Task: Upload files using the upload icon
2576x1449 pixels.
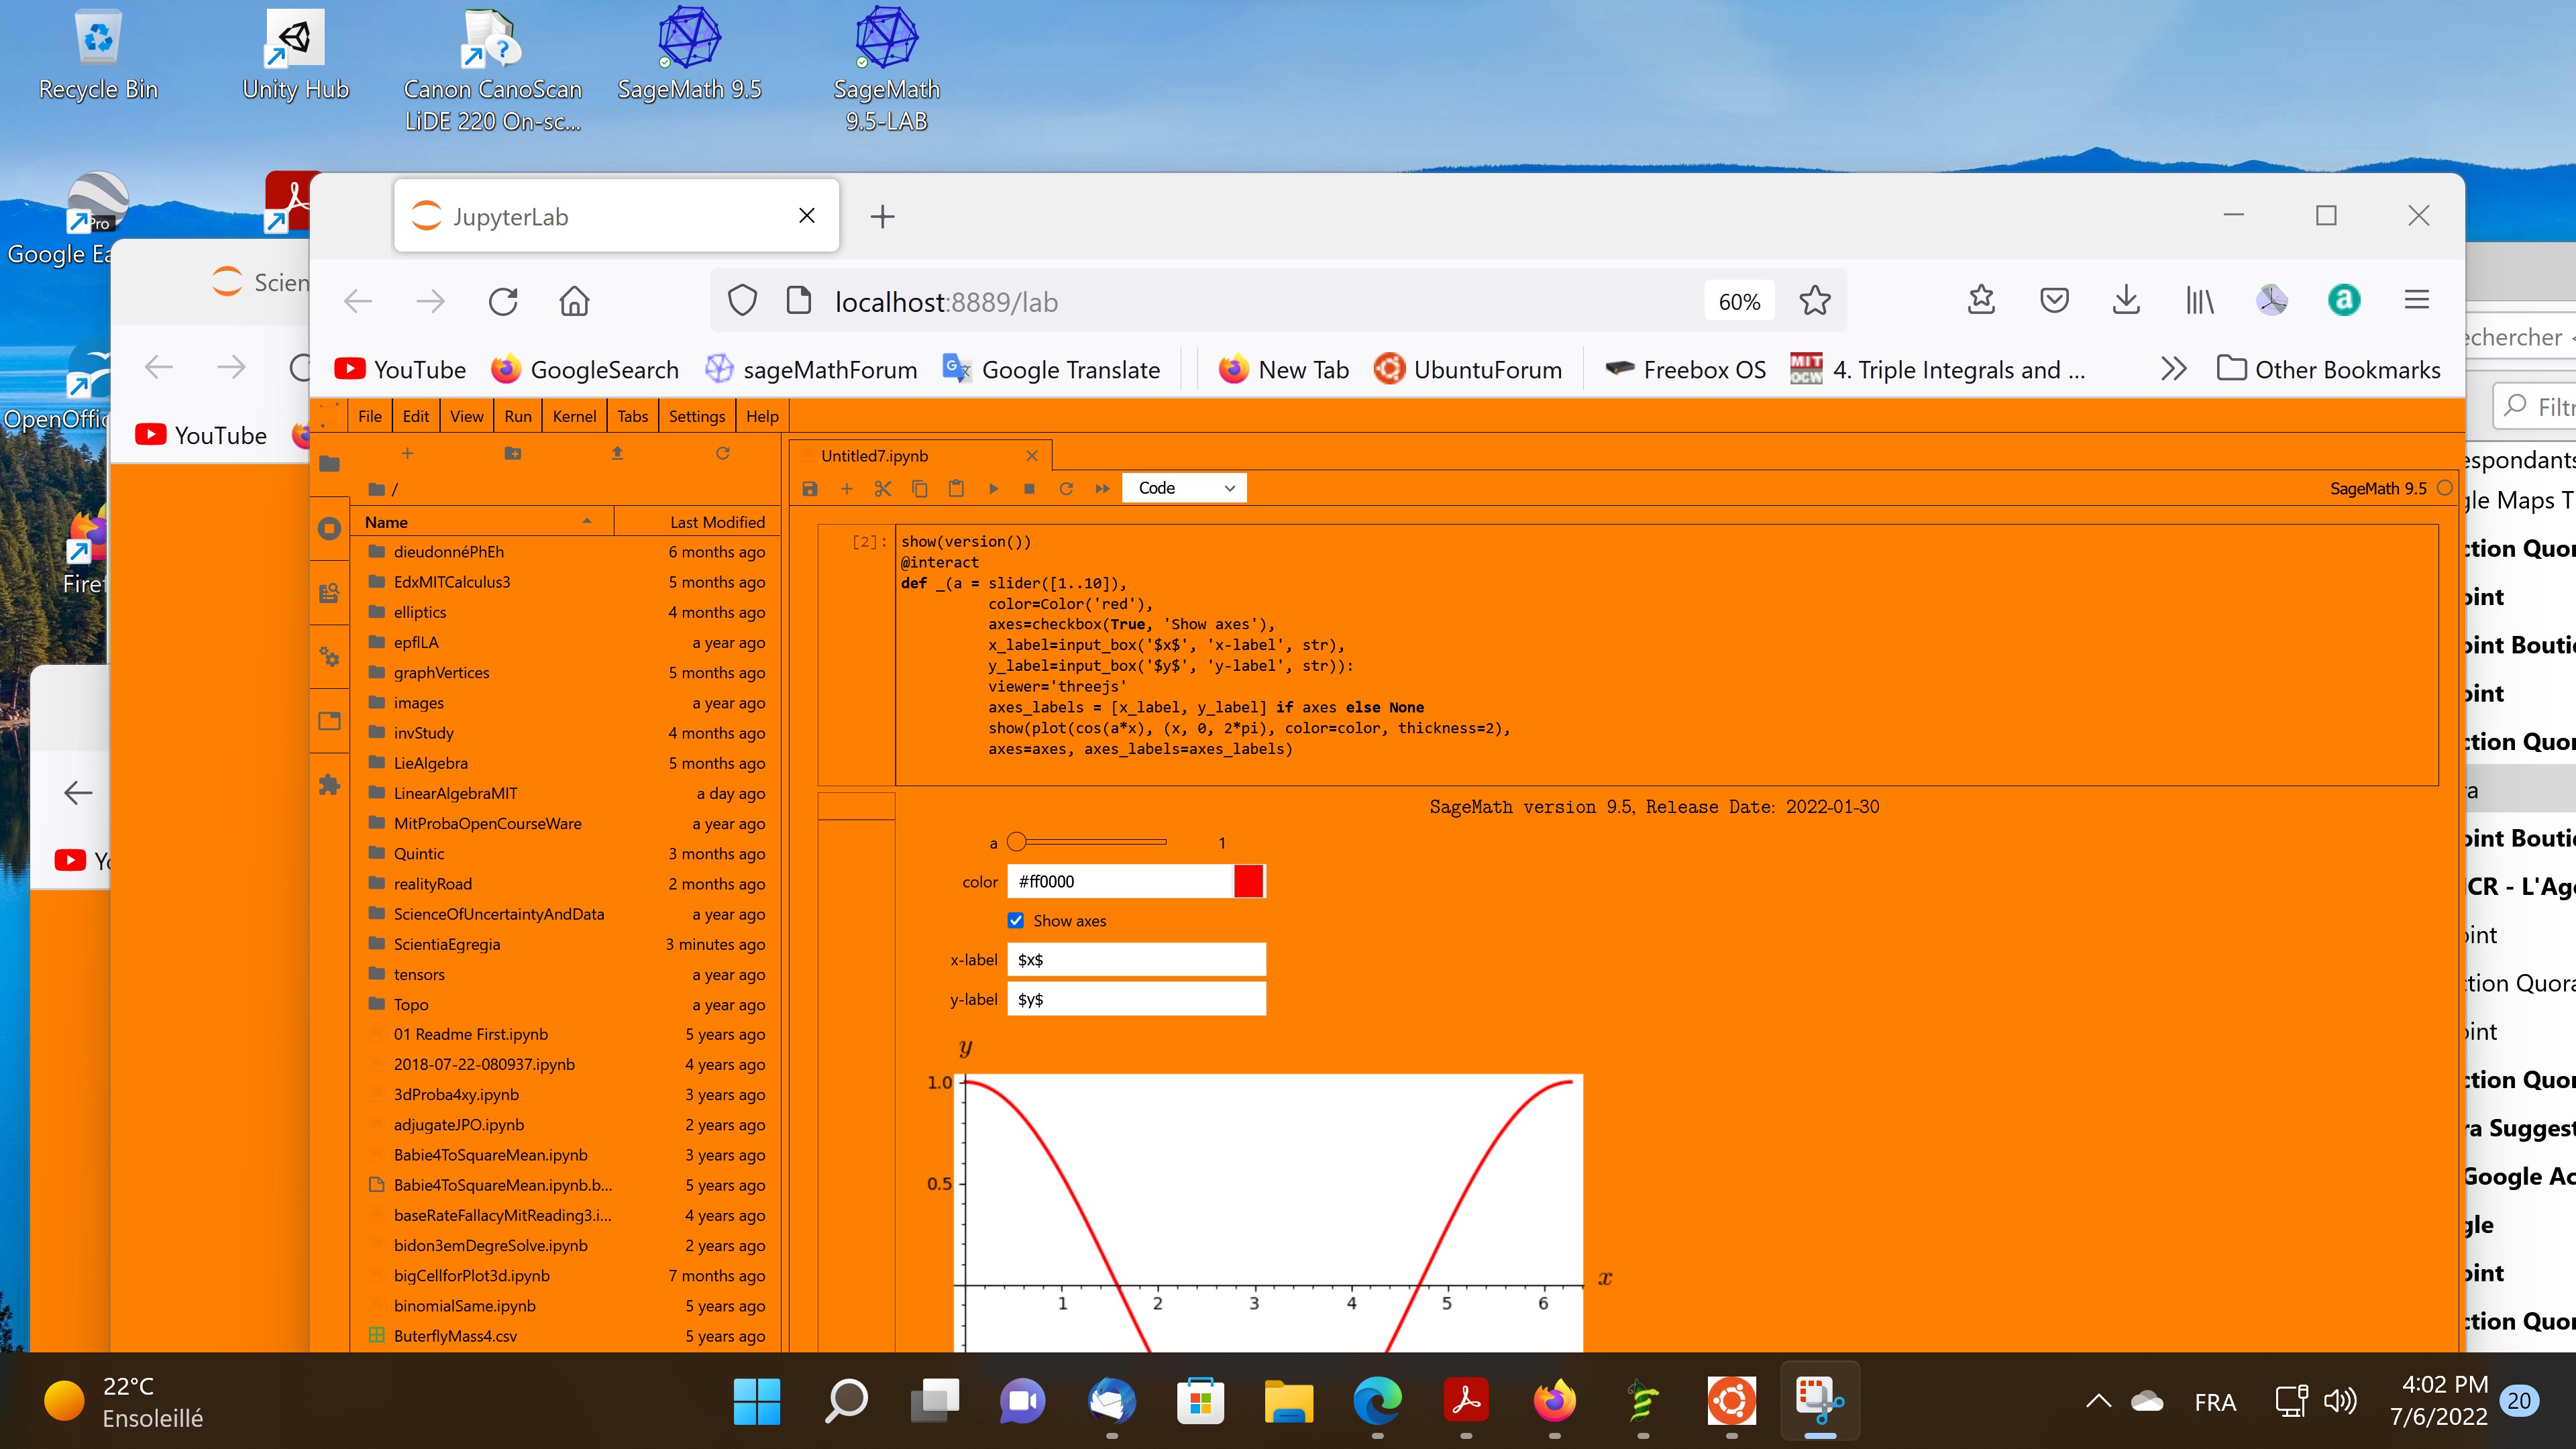Action: click(617, 453)
